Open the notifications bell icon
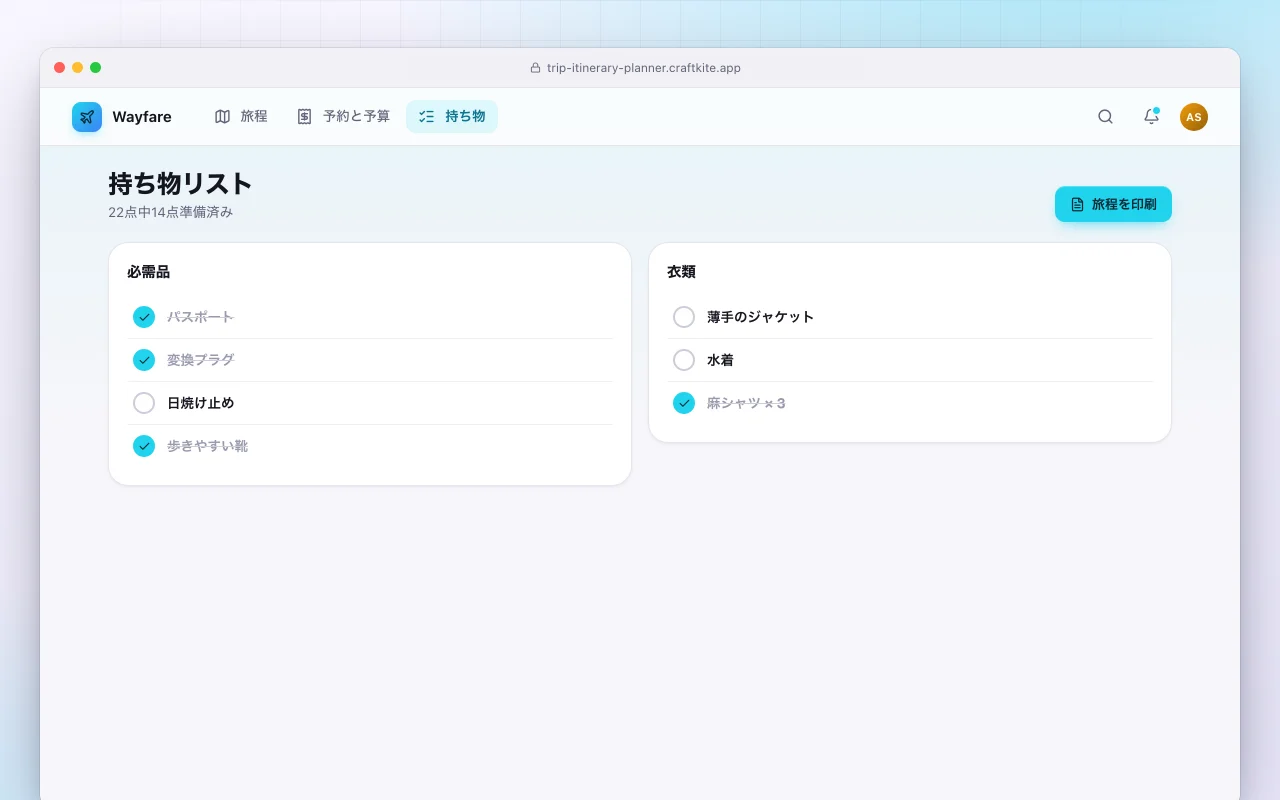Image resolution: width=1280 pixels, height=800 pixels. pyautogui.click(x=1151, y=117)
